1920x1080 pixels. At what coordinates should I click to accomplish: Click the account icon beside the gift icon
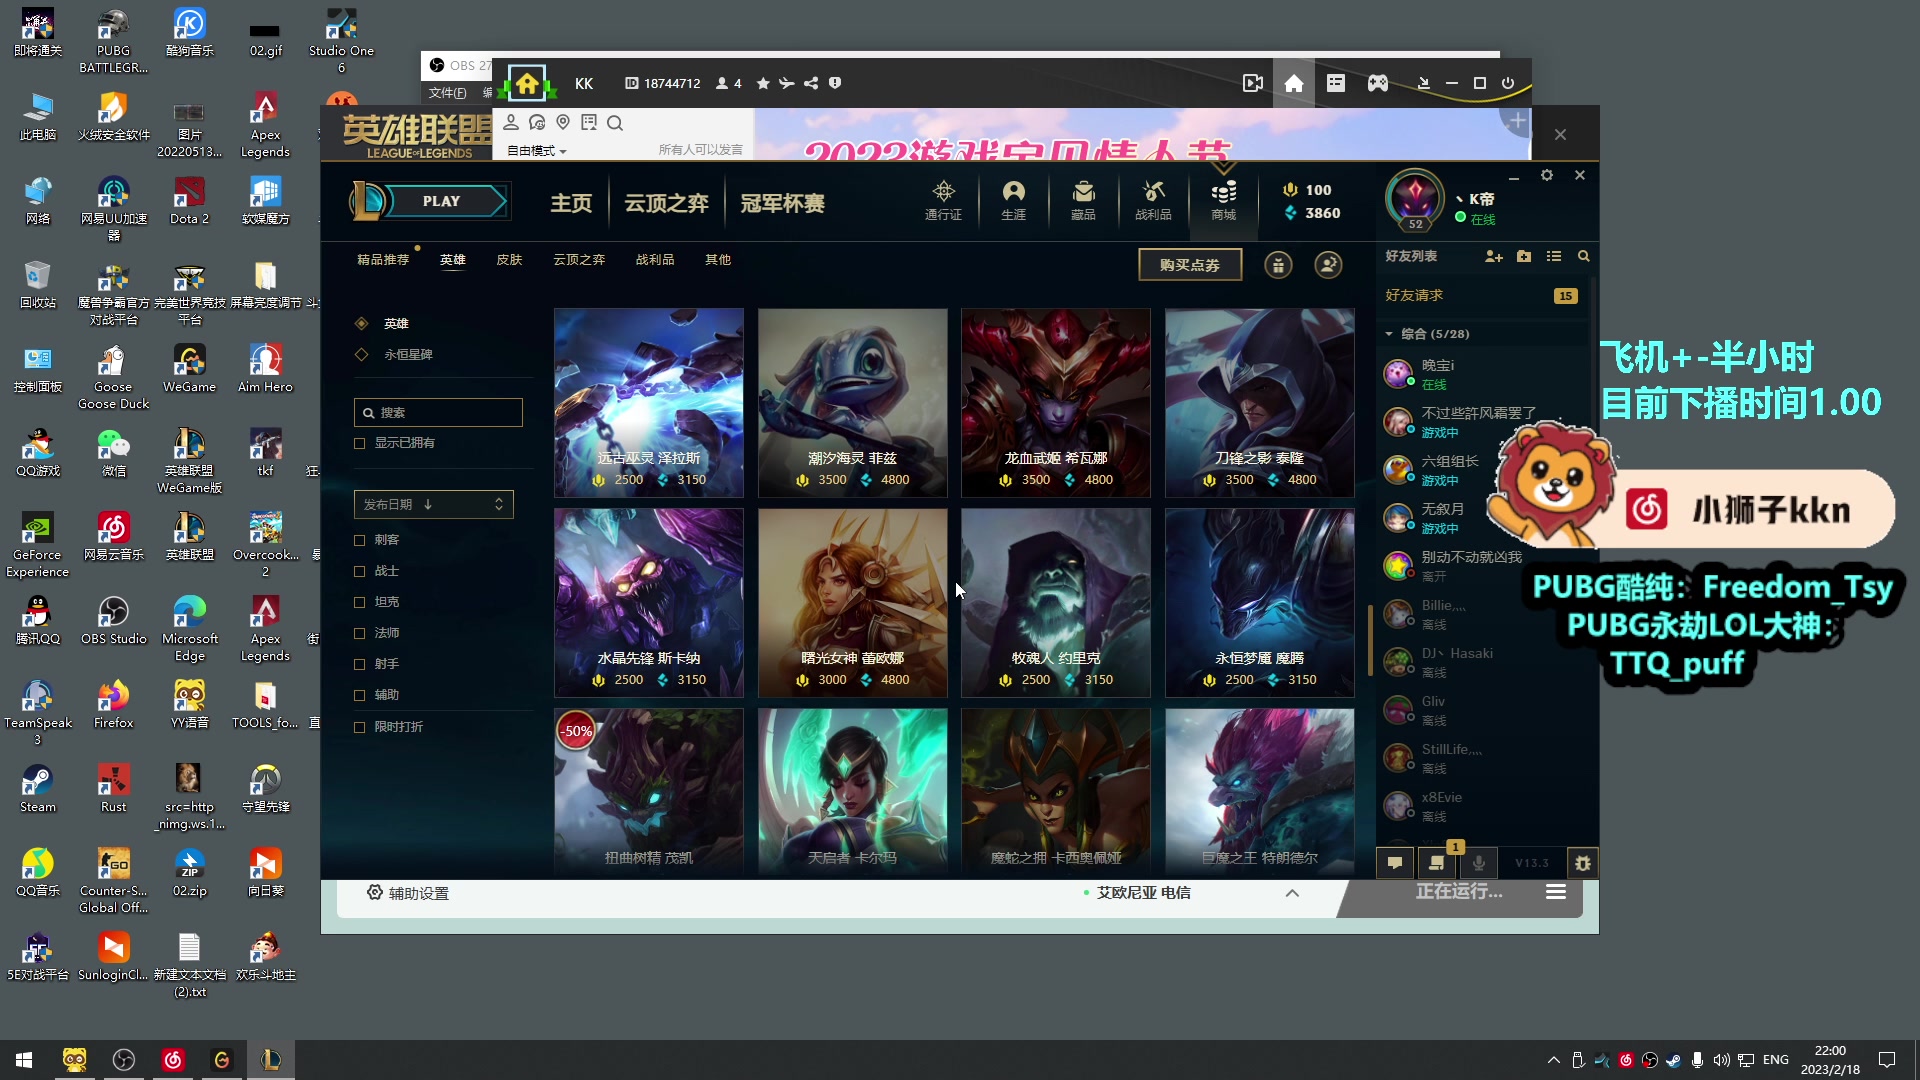tap(1328, 265)
